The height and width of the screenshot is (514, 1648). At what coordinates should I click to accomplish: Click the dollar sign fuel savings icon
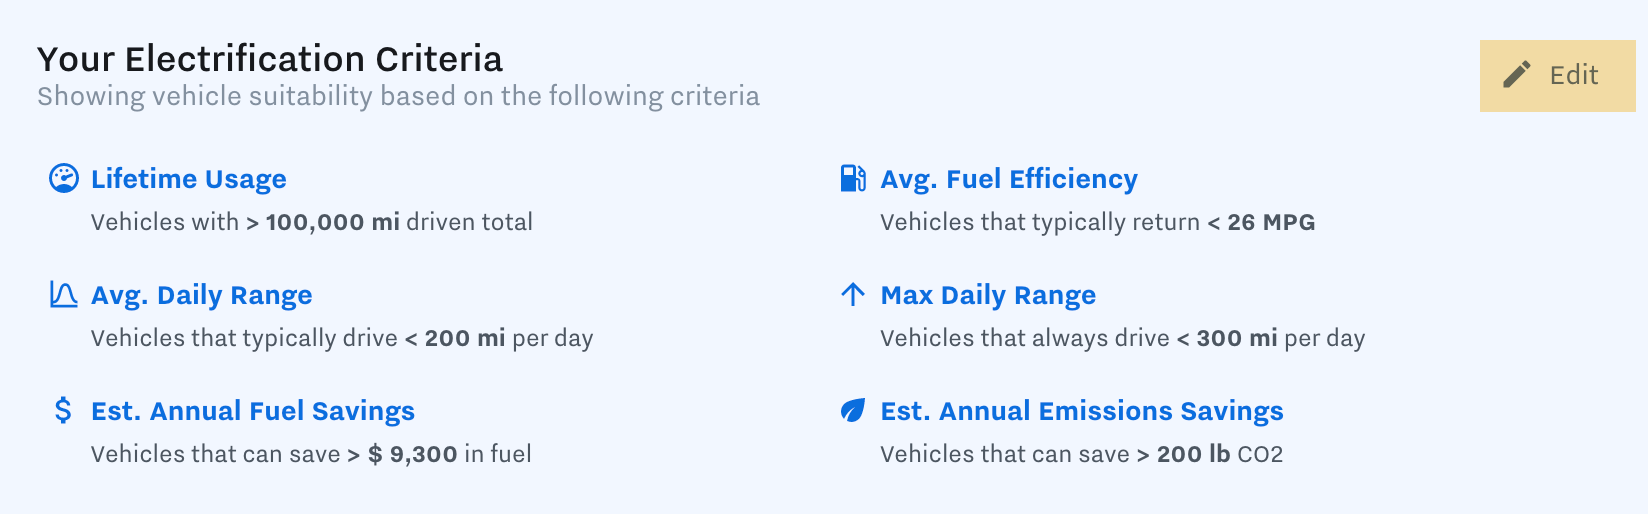coord(63,410)
